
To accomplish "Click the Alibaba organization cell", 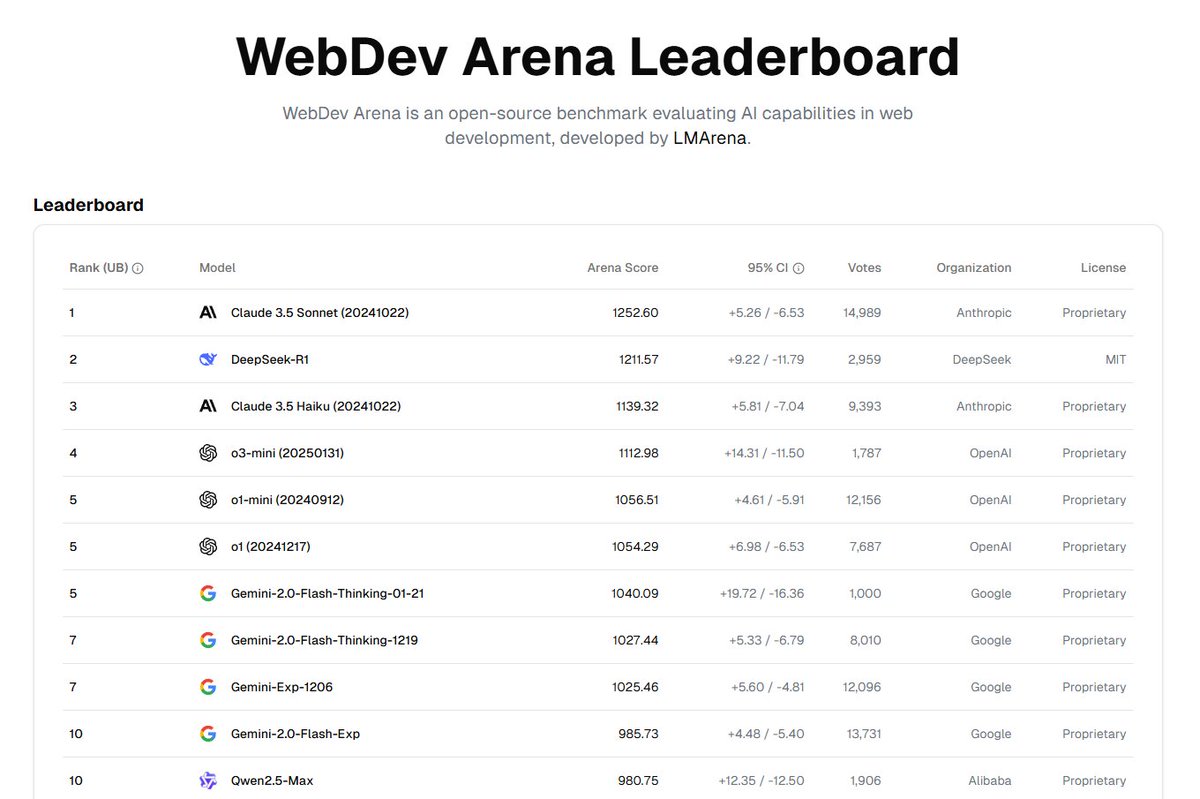I will coord(989,781).
